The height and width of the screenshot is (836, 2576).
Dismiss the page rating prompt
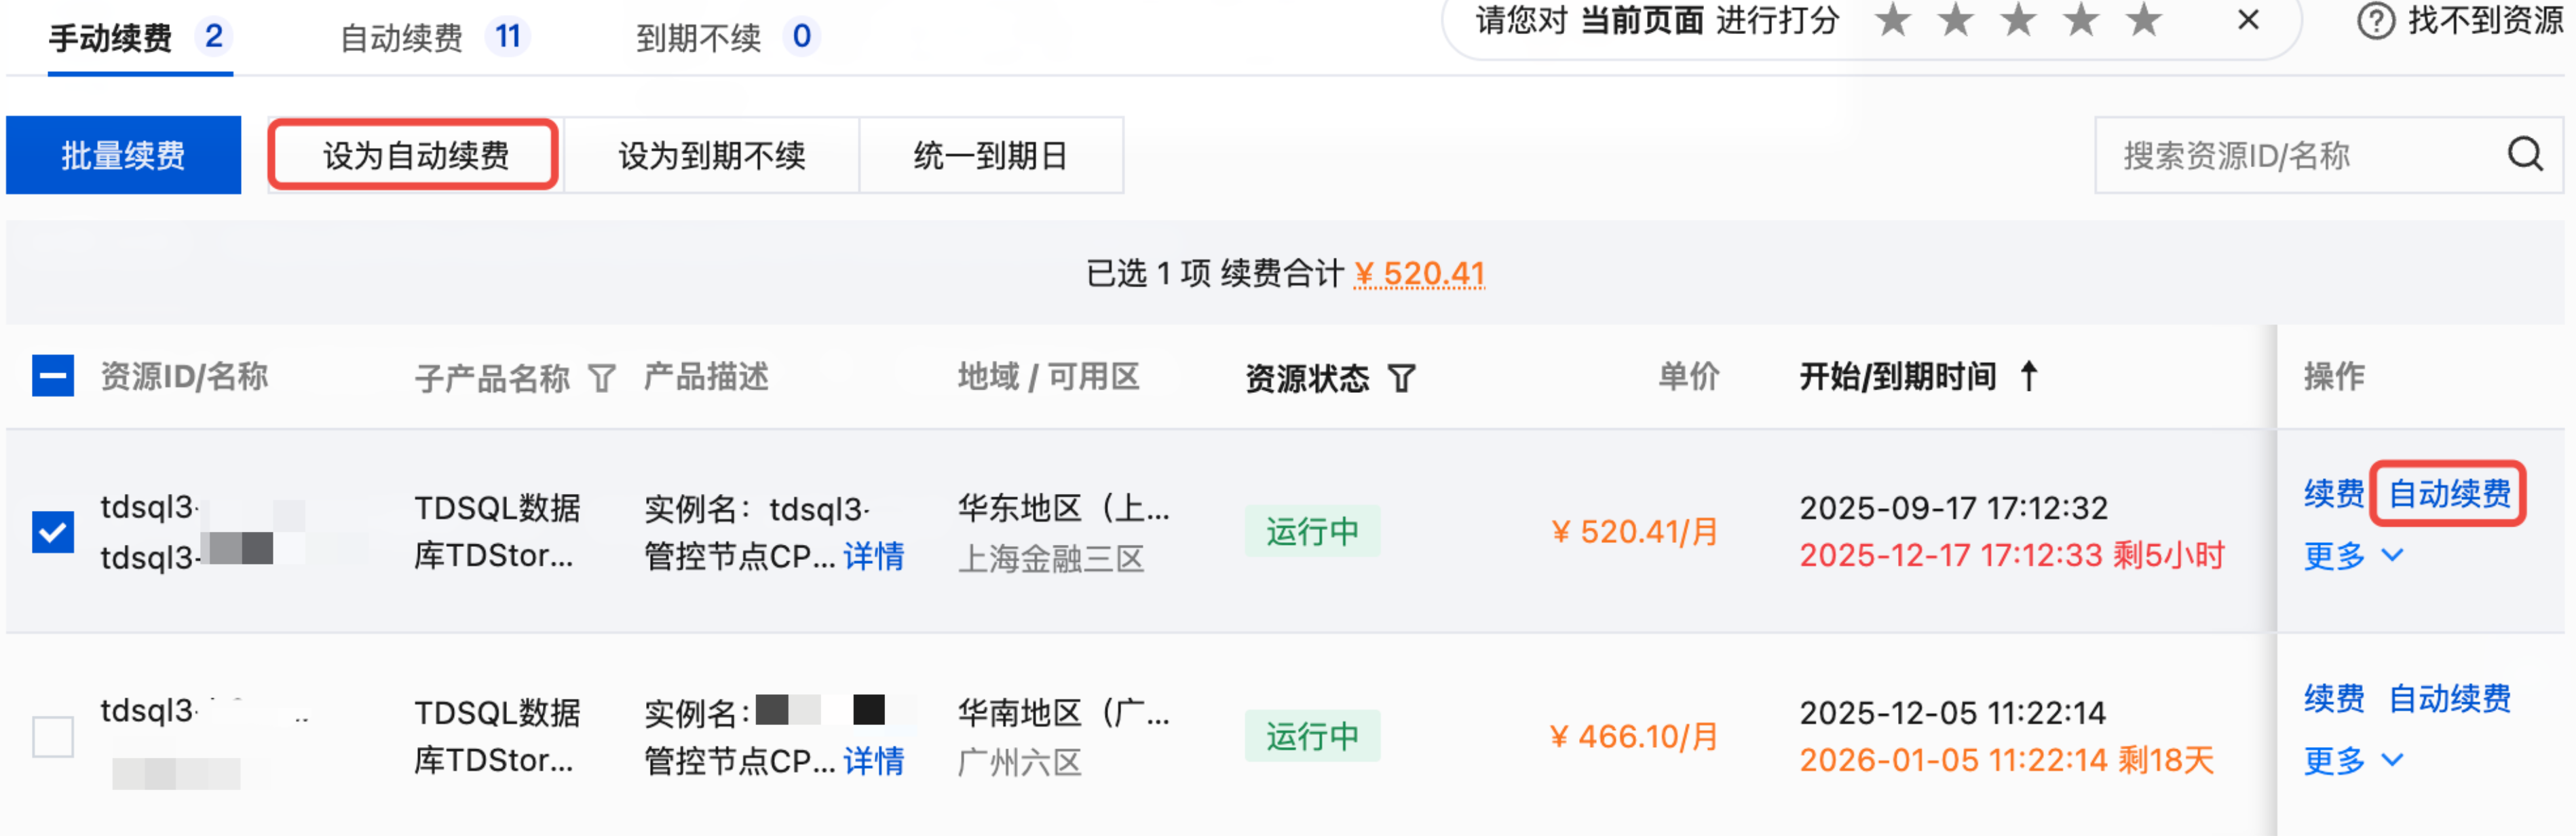point(2248,20)
